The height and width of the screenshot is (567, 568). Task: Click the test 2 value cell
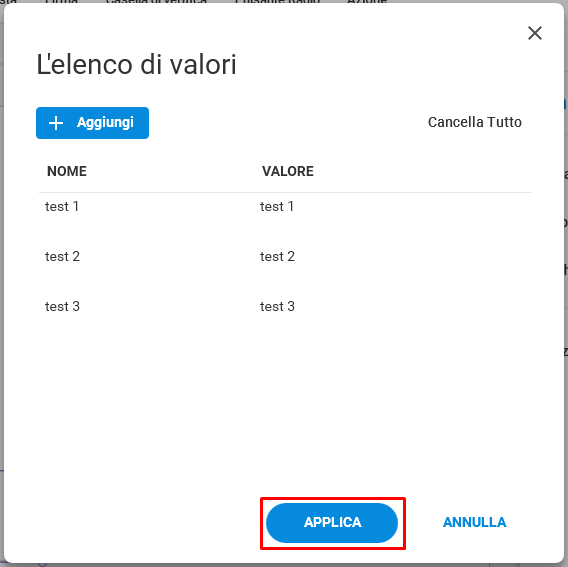277,257
